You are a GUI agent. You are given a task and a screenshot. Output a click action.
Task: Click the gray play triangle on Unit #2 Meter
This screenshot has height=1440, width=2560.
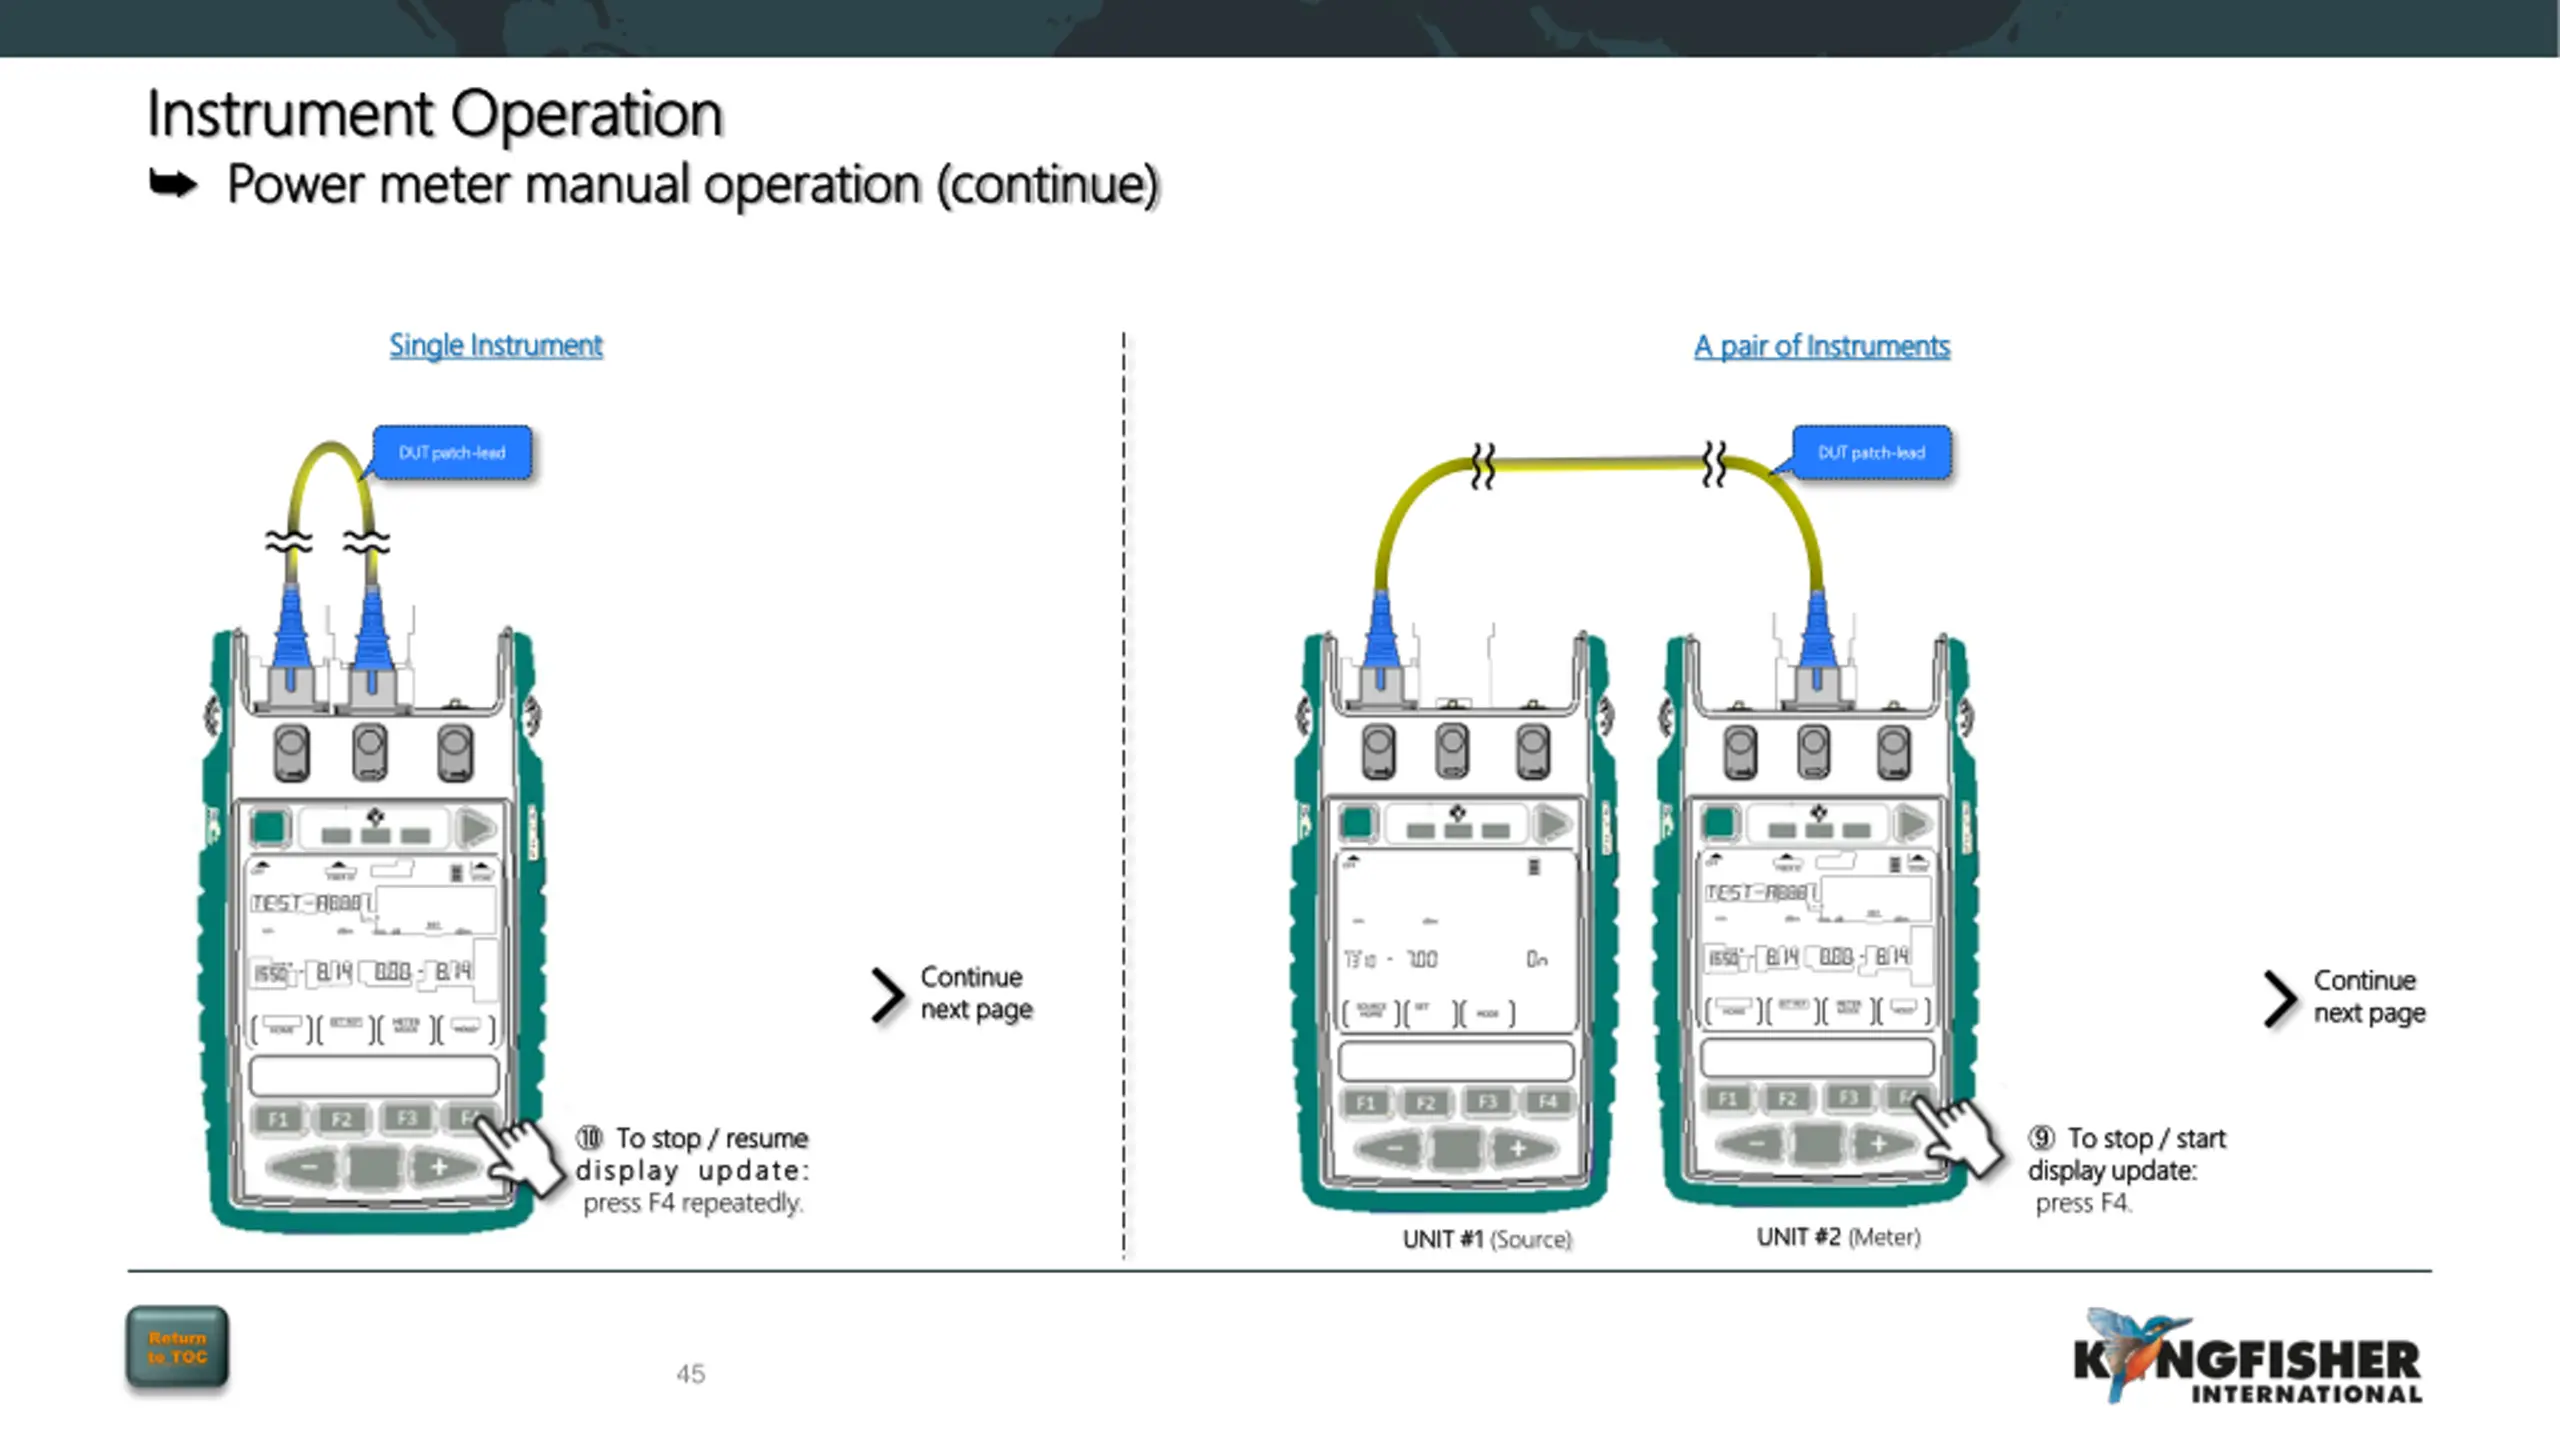[x=1914, y=824]
